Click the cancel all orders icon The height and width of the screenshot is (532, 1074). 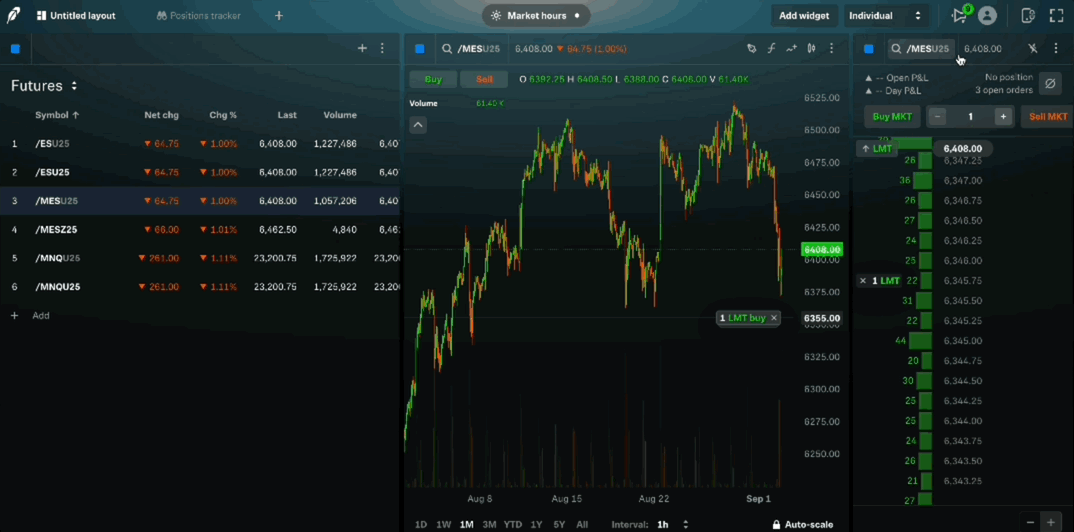(x=1049, y=84)
